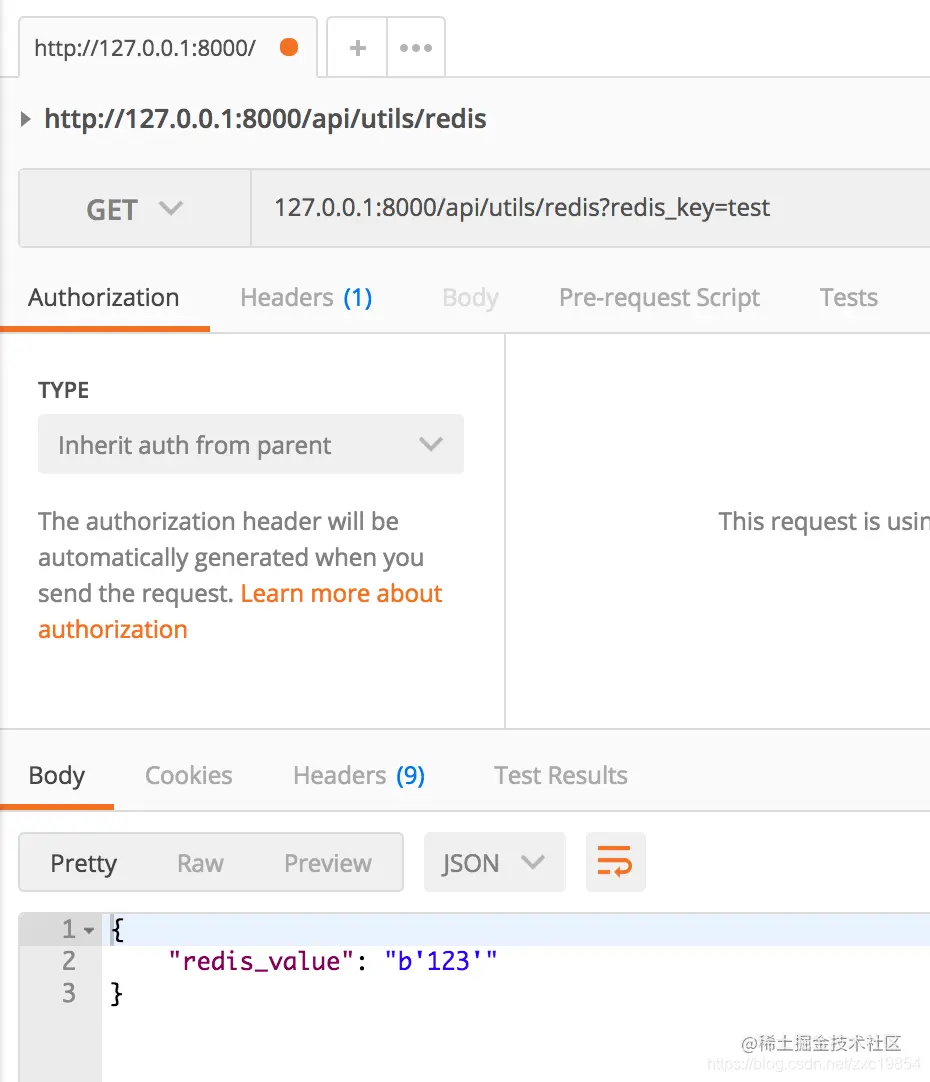This screenshot has width=930, height=1082.
Task: Expand the request name disclosure triangle
Action: [26, 120]
